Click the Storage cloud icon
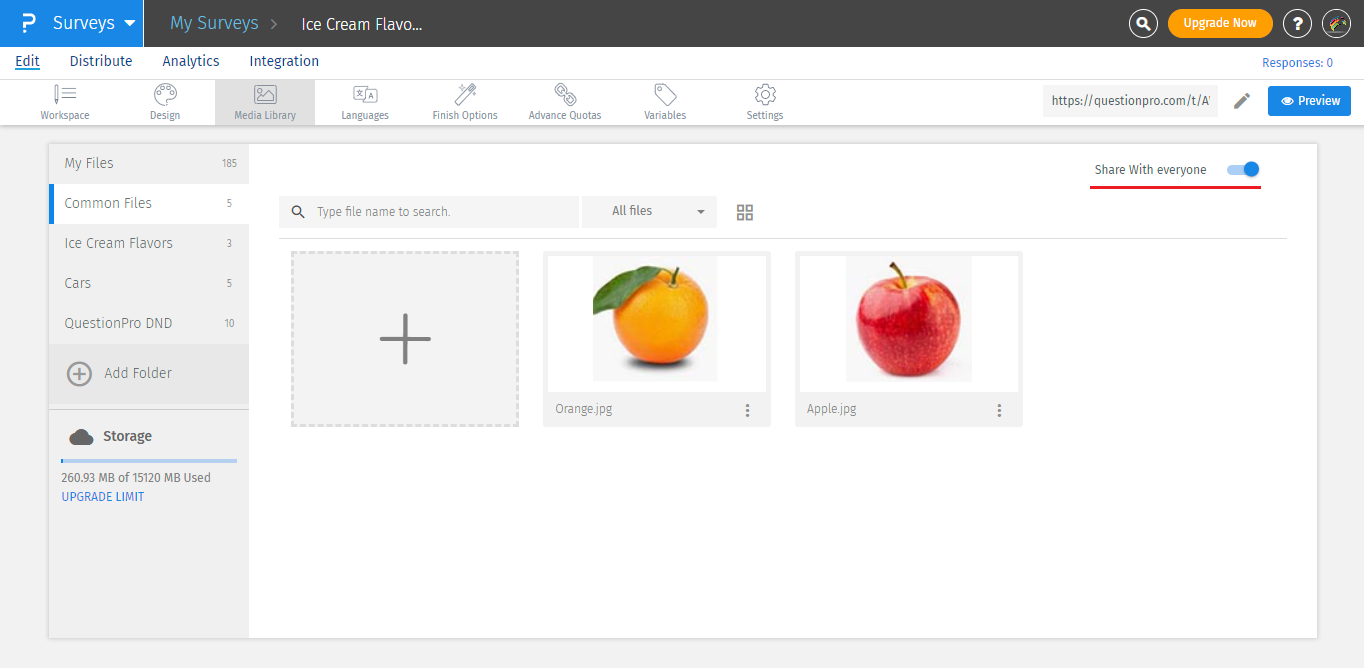 click(82, 437)
